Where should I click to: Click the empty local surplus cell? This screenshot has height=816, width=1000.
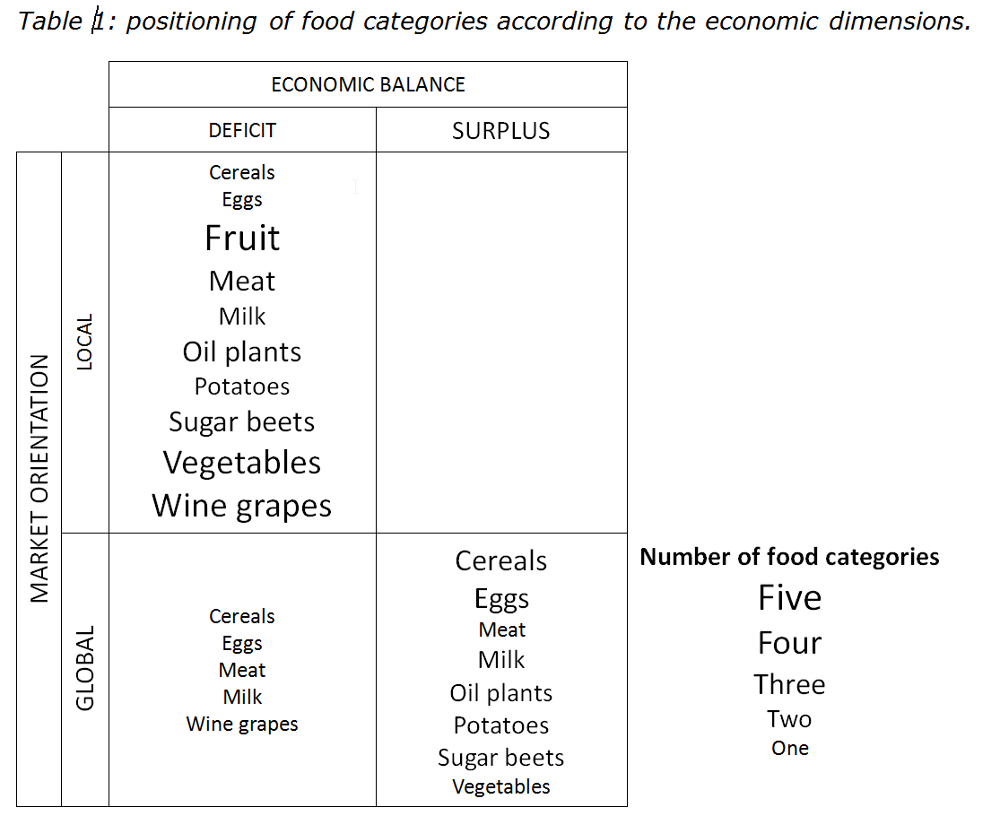click(x=501, y=342)
